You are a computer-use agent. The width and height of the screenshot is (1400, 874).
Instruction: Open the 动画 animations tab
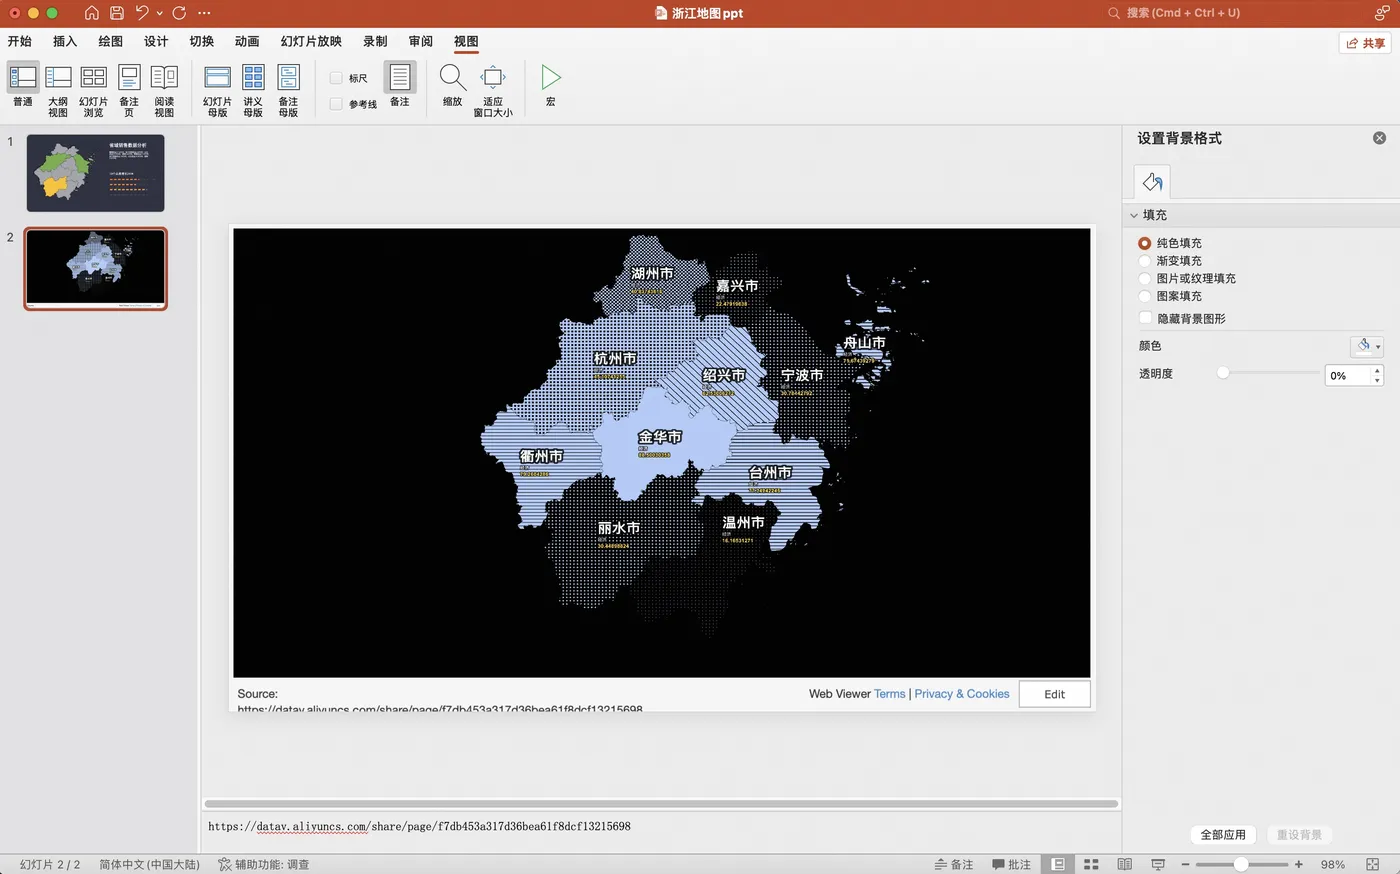[x=247, y=41]
